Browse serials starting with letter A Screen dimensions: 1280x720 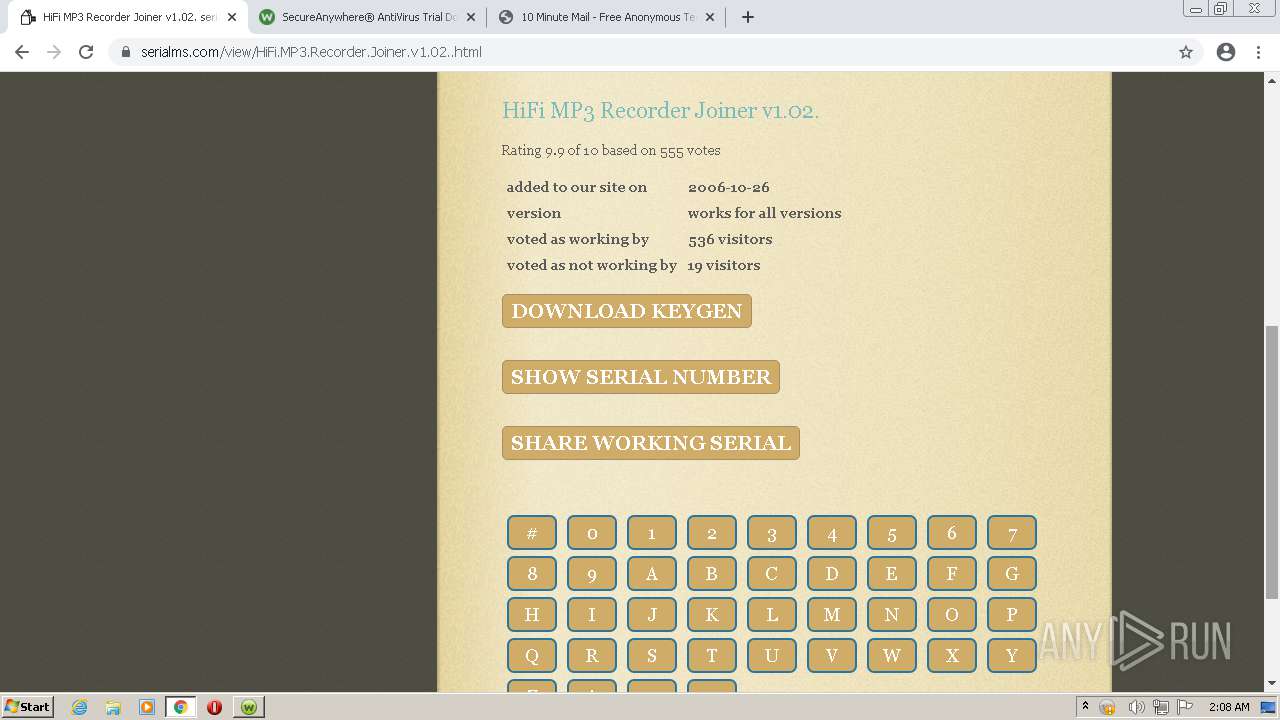(x=652, y=574)
